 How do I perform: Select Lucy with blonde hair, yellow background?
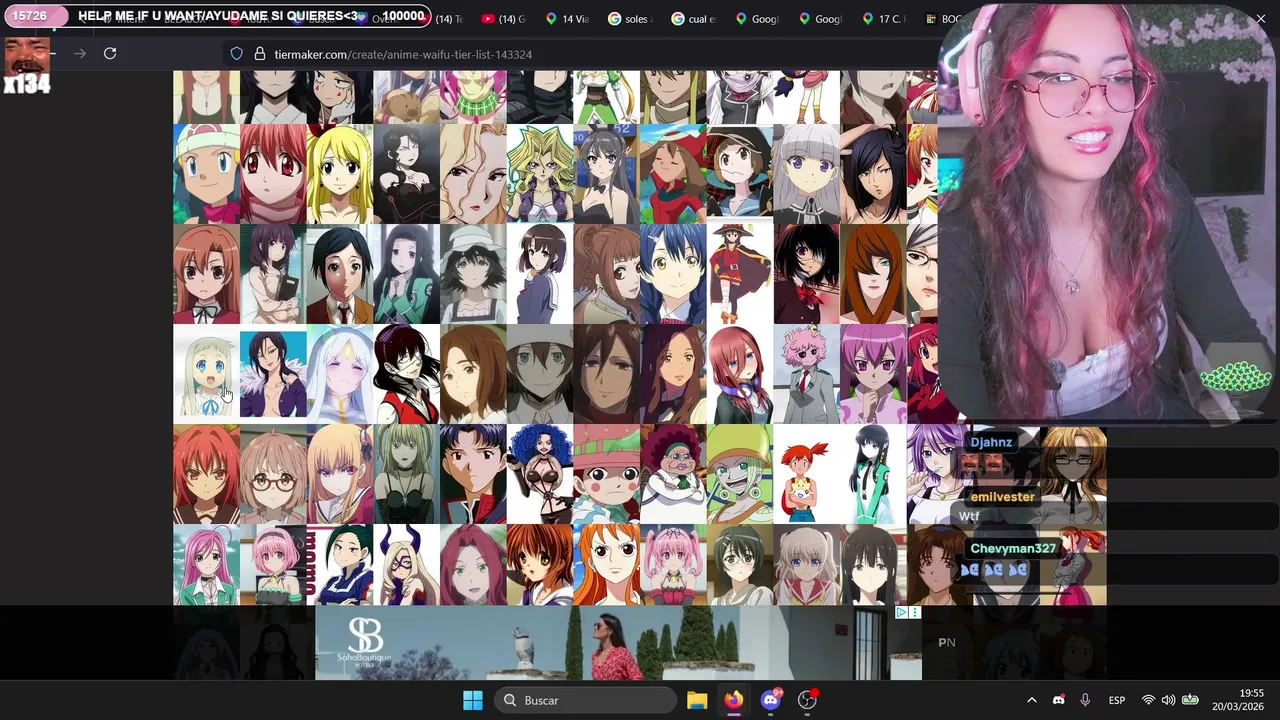[x=339, y=174]
